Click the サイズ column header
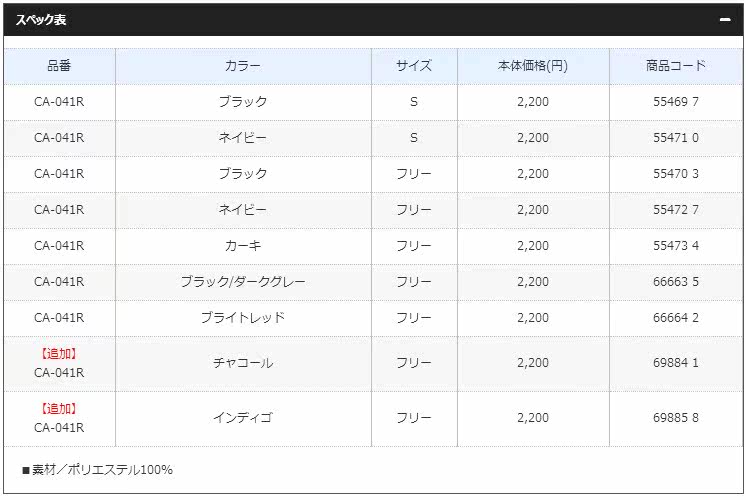746x500 pixels. pos(414,66)
